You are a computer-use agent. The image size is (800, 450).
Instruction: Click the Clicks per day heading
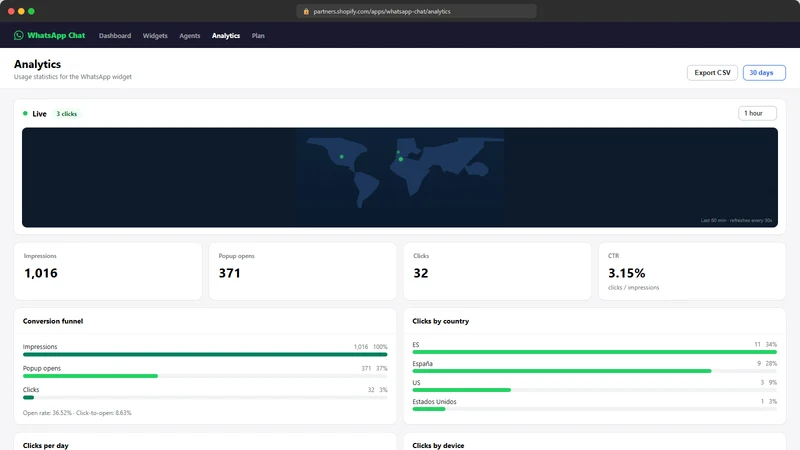[x=45, y=445]
